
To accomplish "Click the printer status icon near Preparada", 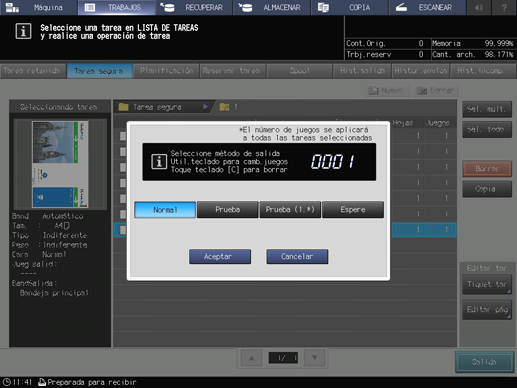I will click(x=42, y=382).
